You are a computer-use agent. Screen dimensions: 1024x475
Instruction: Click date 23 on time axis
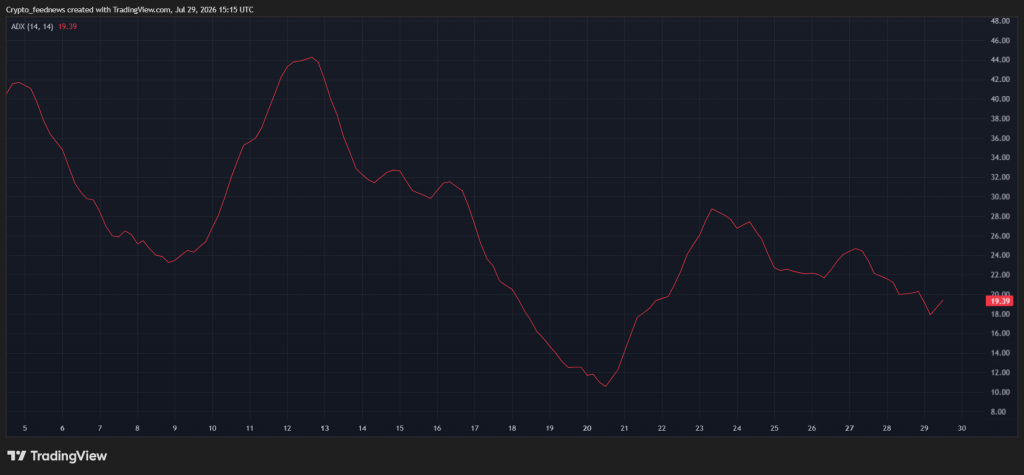(x=699, y=429)
